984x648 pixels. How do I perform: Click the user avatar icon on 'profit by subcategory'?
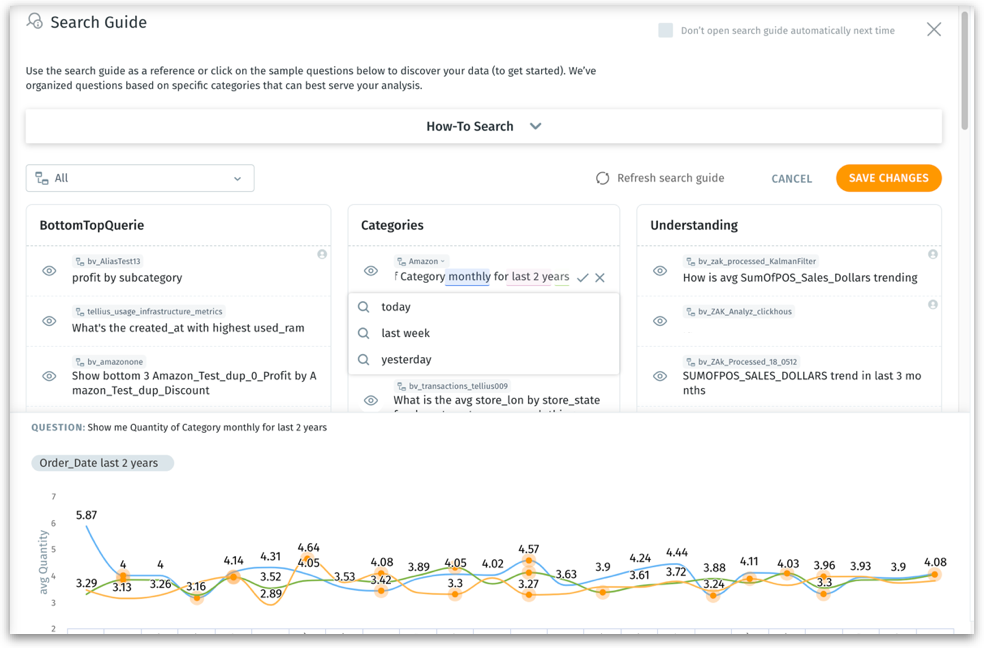pyautogui.click(x=322, y=254)
